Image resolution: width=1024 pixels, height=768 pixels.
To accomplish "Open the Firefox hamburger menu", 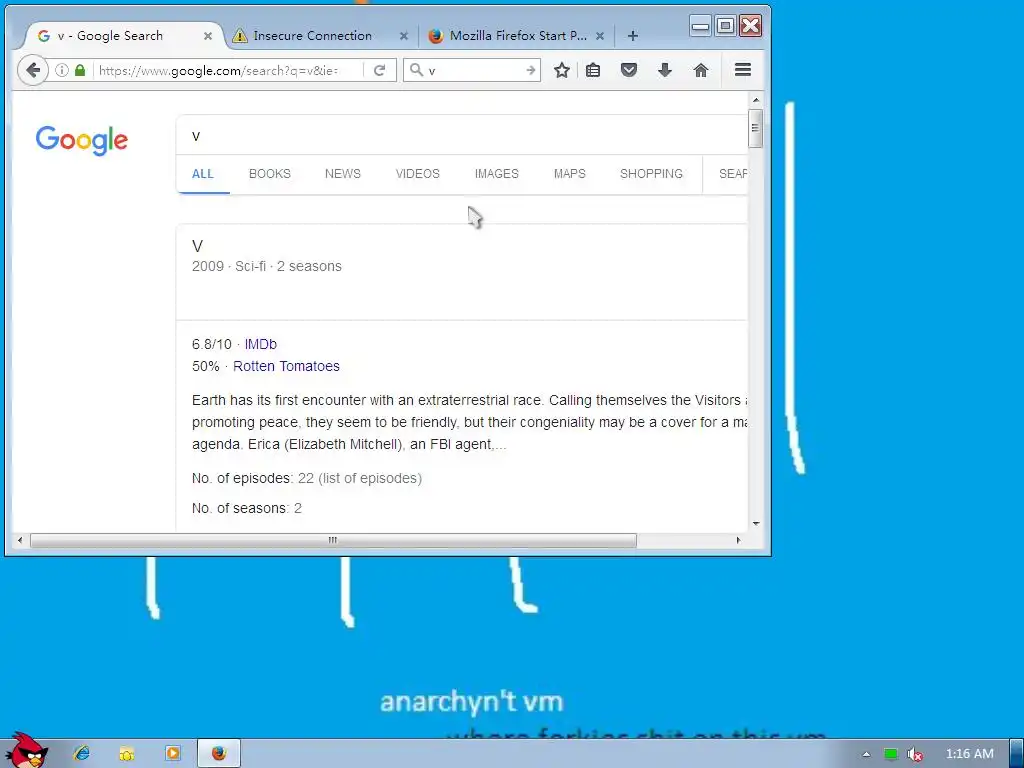I will point(743,70).
